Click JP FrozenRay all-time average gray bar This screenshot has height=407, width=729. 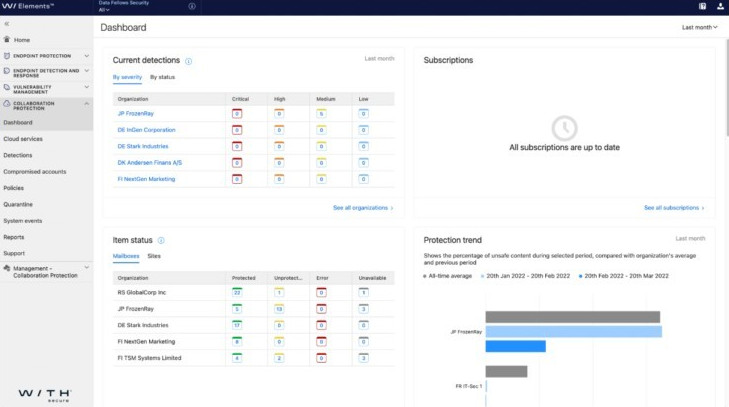coord(573,317)
